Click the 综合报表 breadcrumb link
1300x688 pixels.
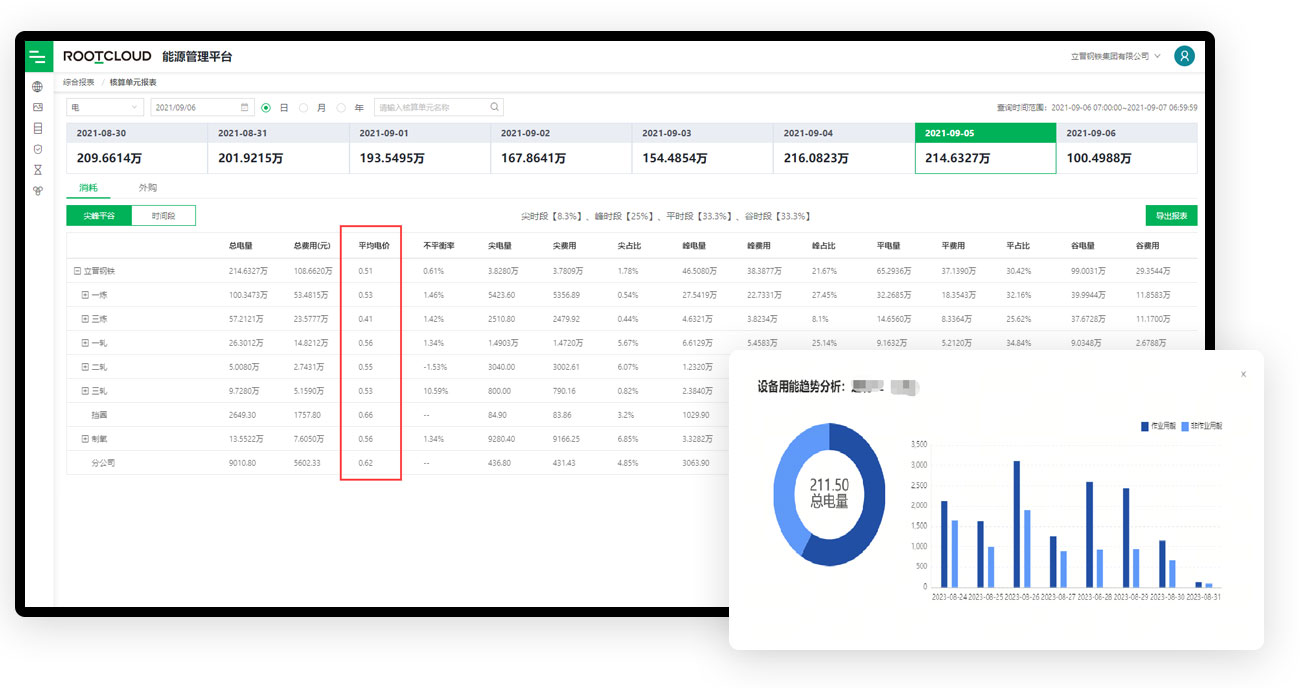[79, 82]
